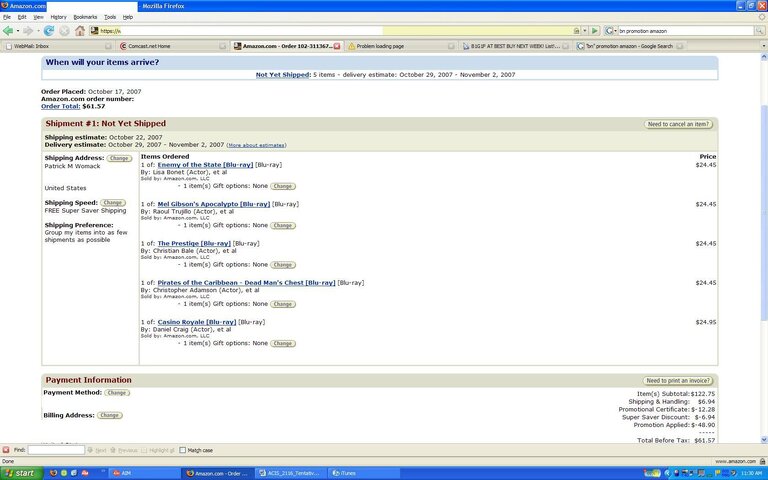Image resolution: width=768 pixels, height=480 pixels.
Task: Switch to the Comcast.net Home tab
Action: coord(172,46)
